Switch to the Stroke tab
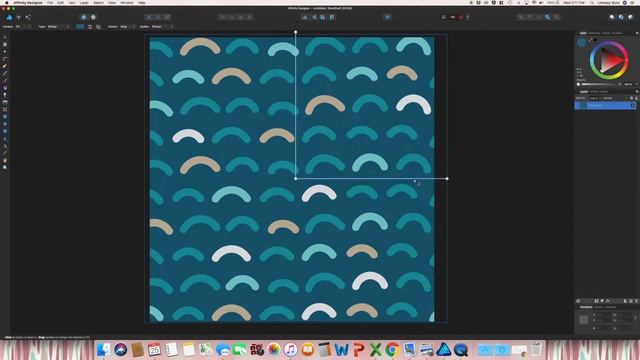640x360 pixels. 606,33
